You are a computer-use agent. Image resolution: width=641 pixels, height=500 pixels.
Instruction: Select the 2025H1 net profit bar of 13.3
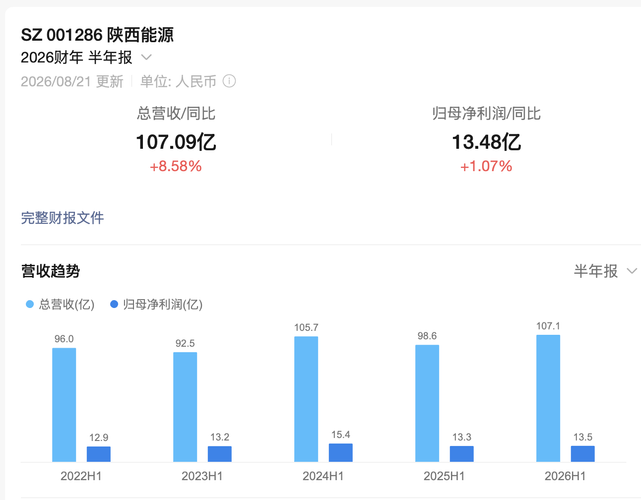tap(462, 454)
